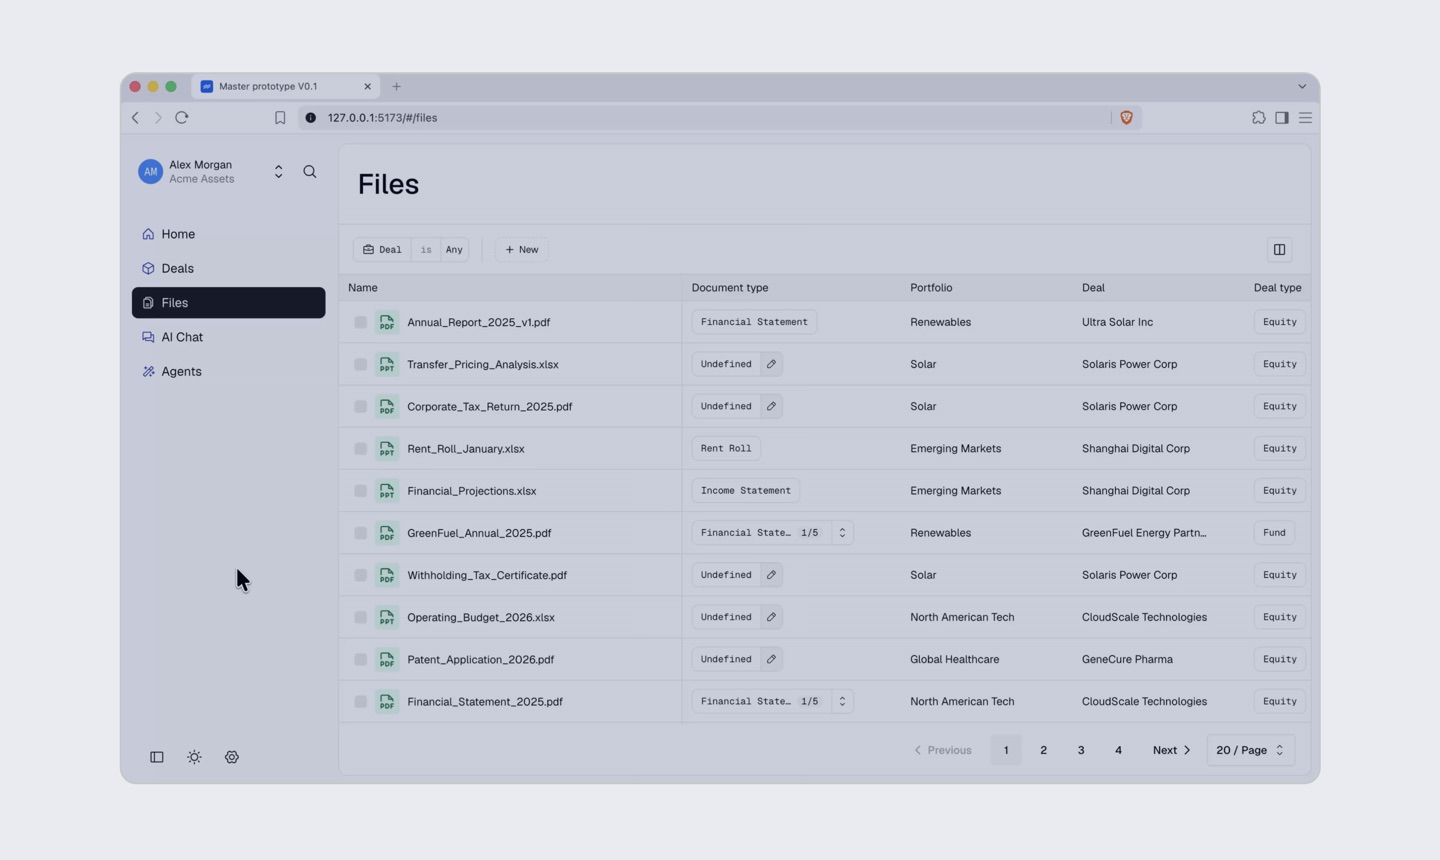Expand Alex Morgan account switcher
Viewport: 1440px width, 860px height.
click(x=278, y=172)
